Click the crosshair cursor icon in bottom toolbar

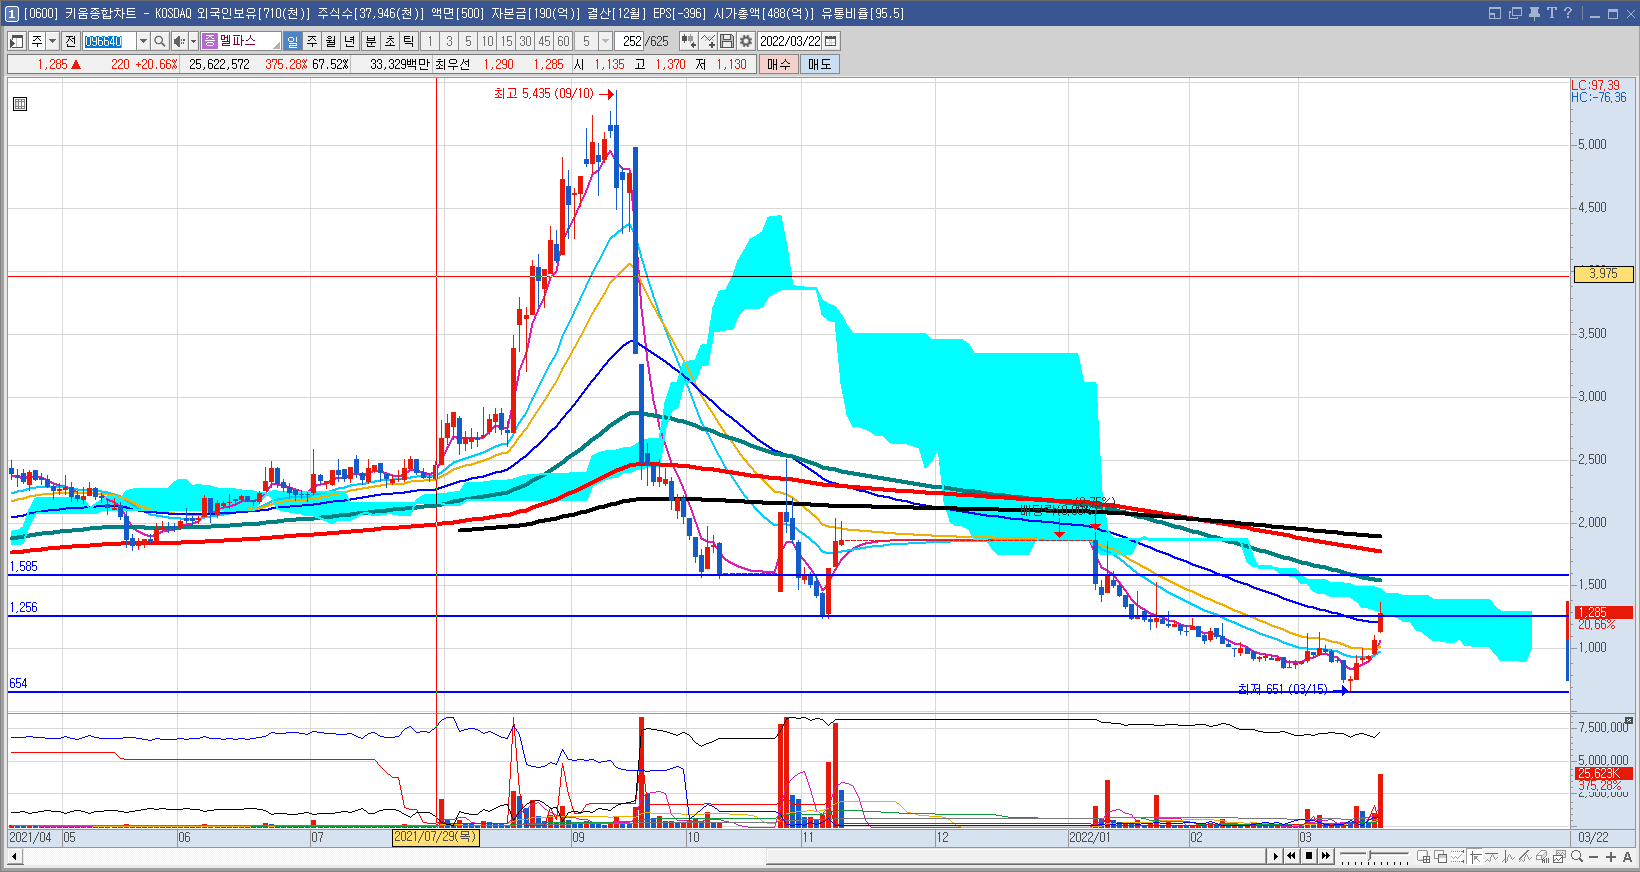[x=1475, y=856]
